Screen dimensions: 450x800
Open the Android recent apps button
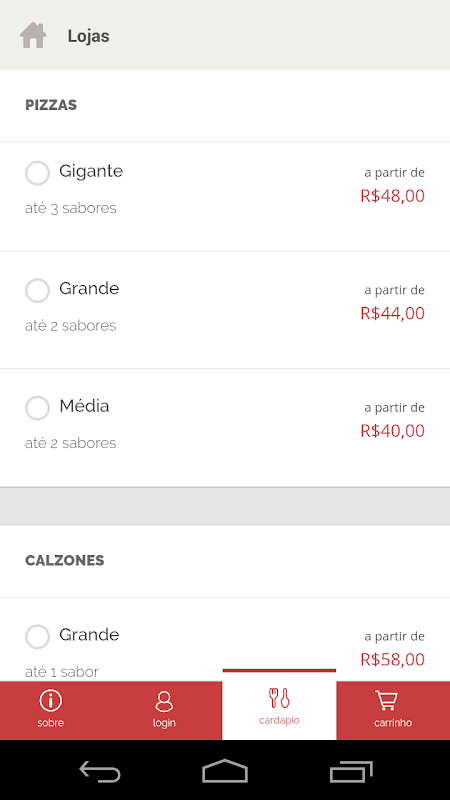point(351,771)
